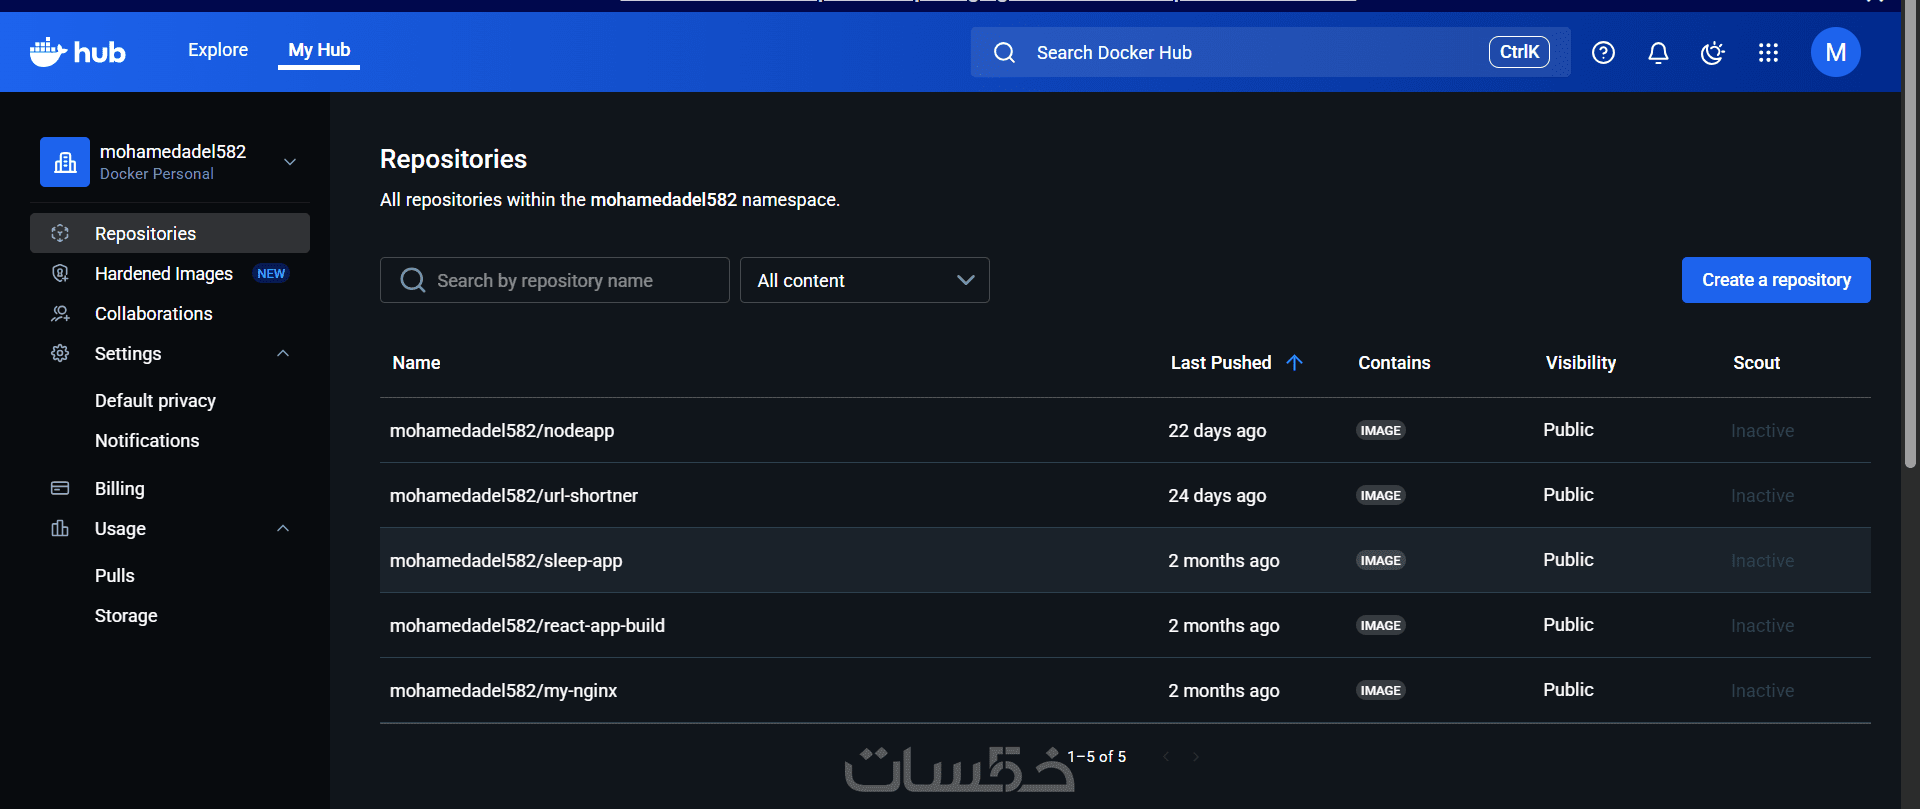
Task: Click Public visibility for url-shortner
Action: 1568,495
